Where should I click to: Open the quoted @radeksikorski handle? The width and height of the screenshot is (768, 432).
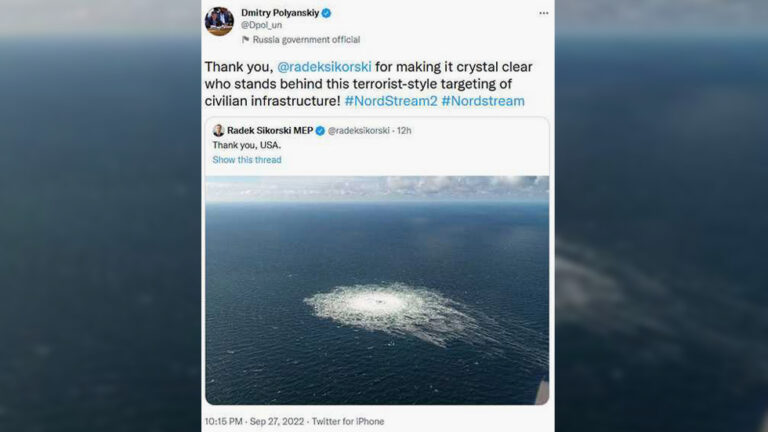click(x=359, y=131)
